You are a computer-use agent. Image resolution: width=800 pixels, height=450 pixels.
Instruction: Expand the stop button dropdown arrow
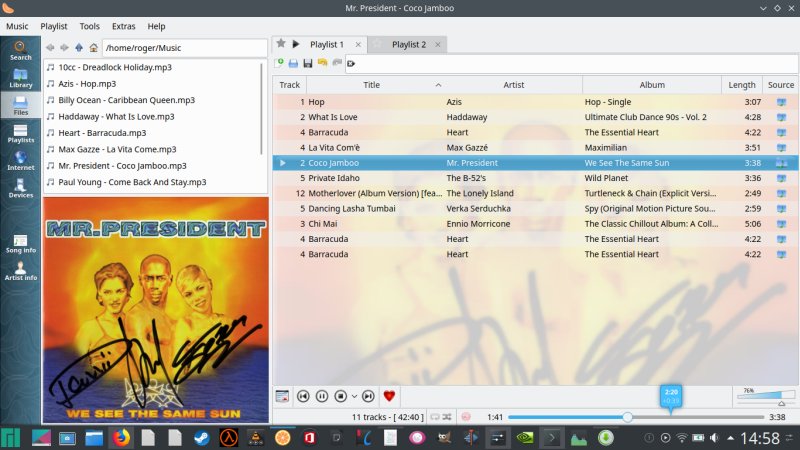click(x=354, y=396)
